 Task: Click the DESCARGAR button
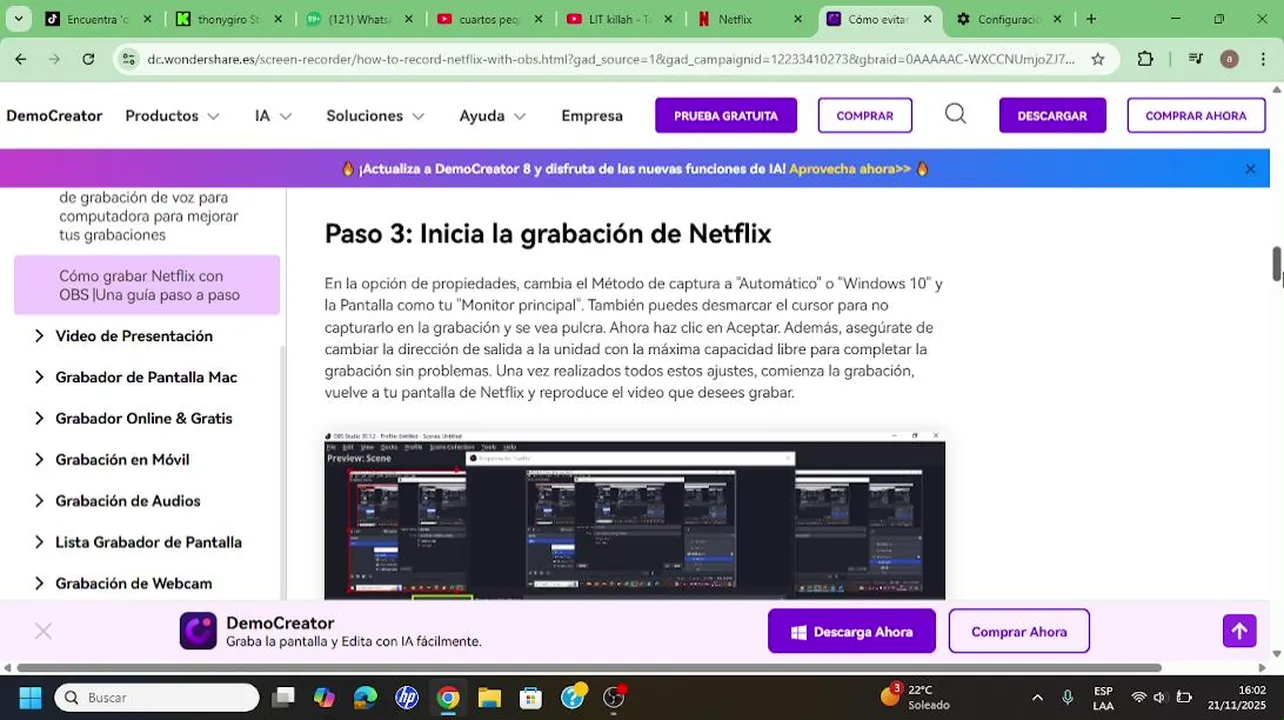pos(1052,115)
